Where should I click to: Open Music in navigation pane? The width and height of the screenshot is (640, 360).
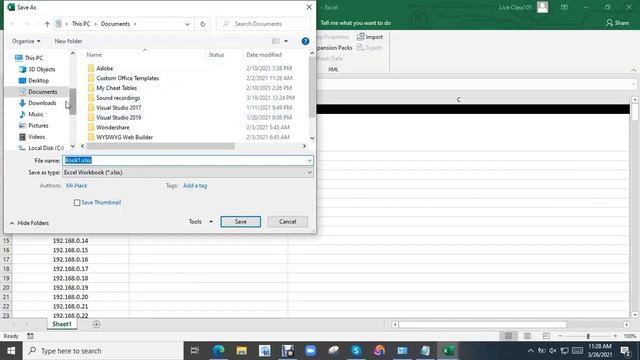36,114
